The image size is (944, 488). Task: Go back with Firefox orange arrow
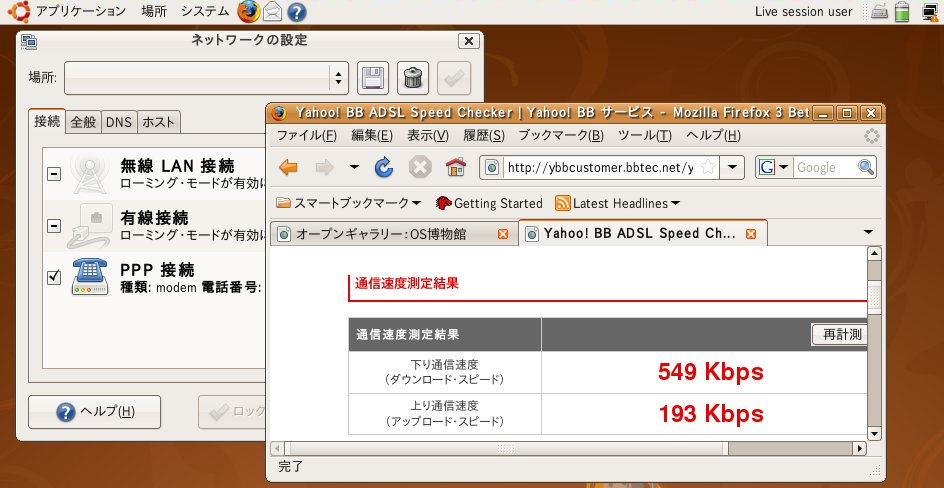click(288, 167)
